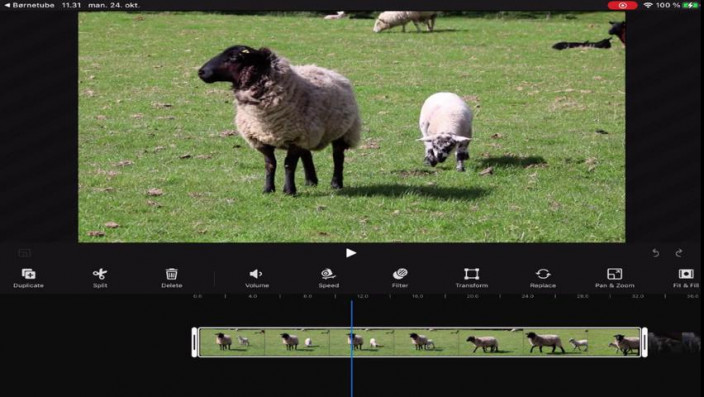Click the 20.0 mark on time ruler
Screen dimensions: 704x397
click(x=472, y=296)
